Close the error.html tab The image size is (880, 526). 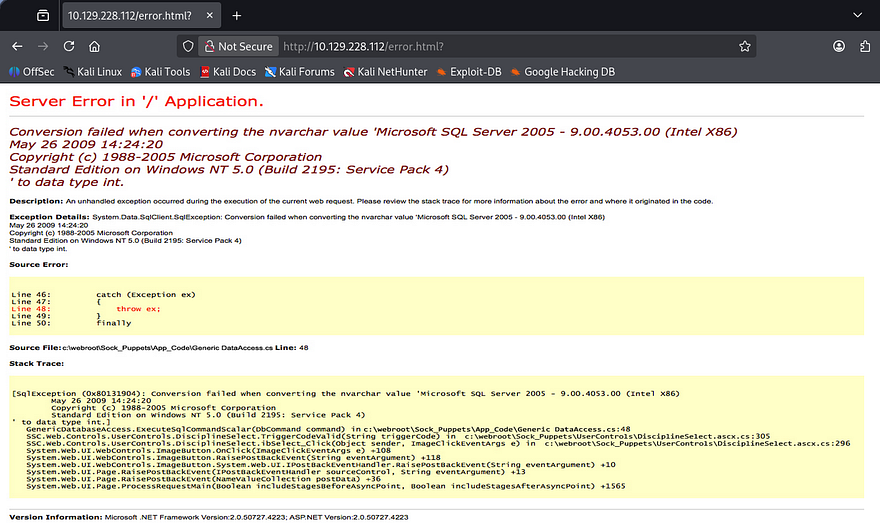(207, 16)
